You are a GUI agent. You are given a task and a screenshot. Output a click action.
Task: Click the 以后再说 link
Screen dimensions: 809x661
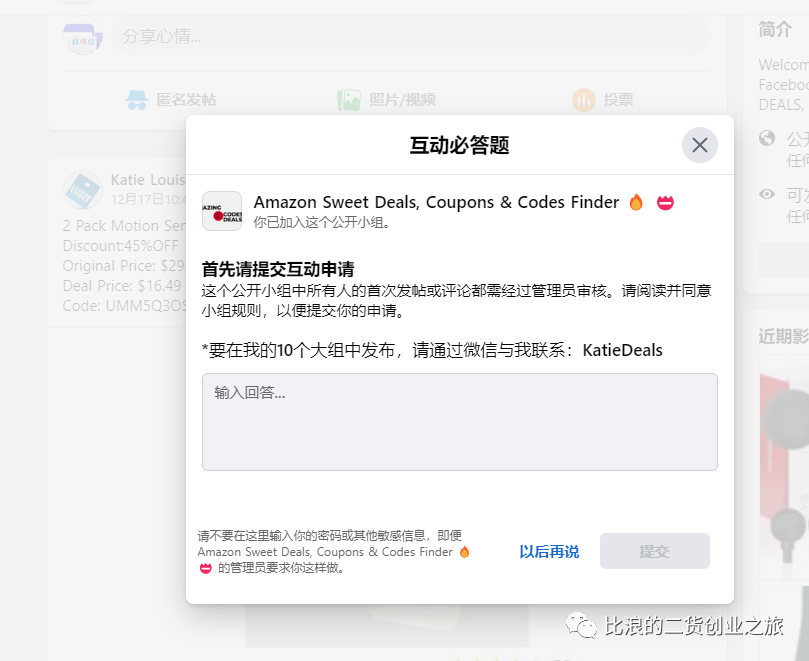[549, 552]
